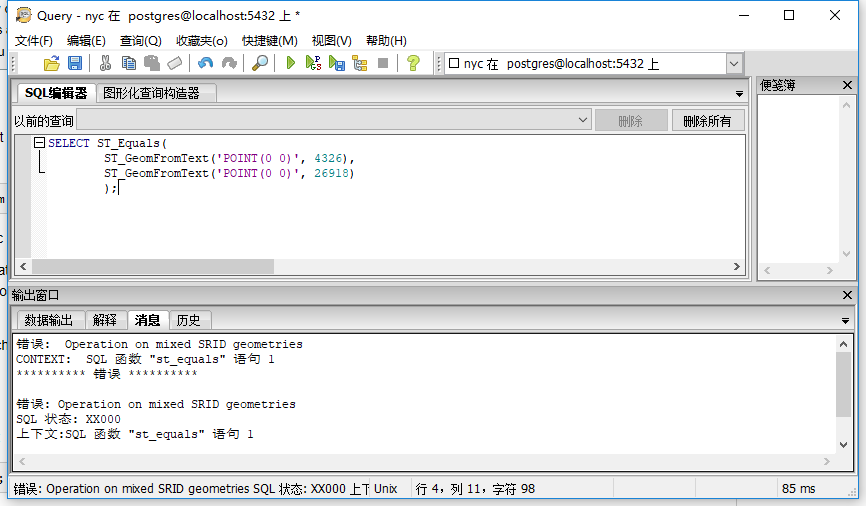
Task: Close the 输出窗口 output pane
Action: point(847,295)
